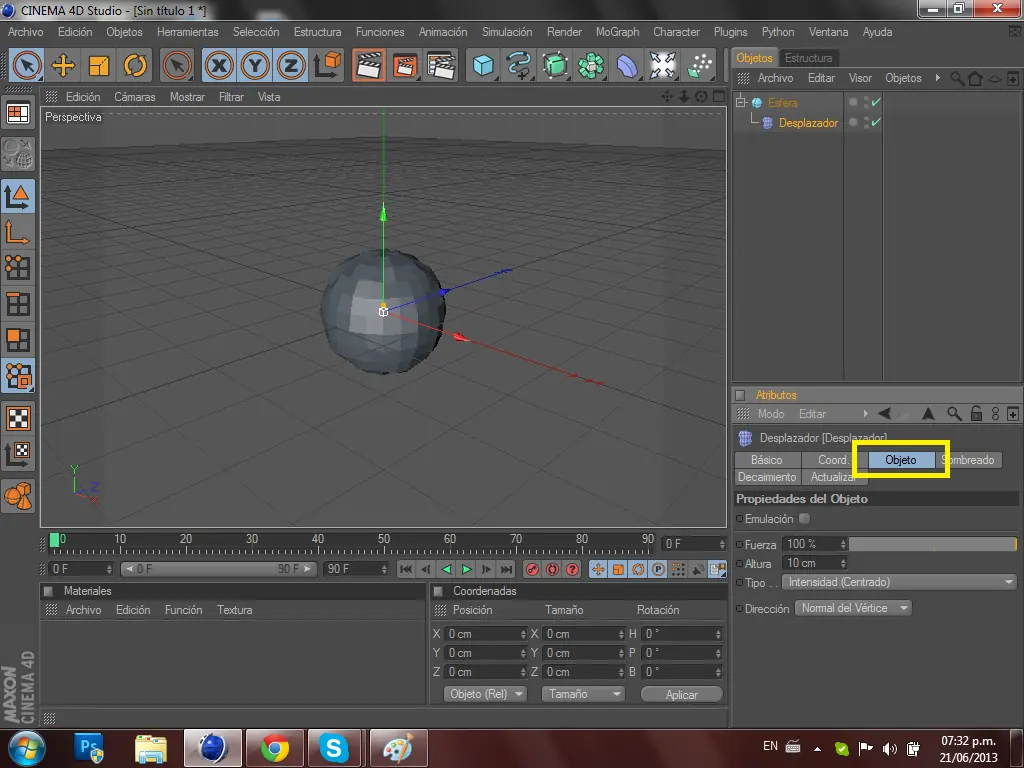The image size is (1024, 768).
Task: Click the record active objects button
Action: pyautogui.click(x=532, y=569)
